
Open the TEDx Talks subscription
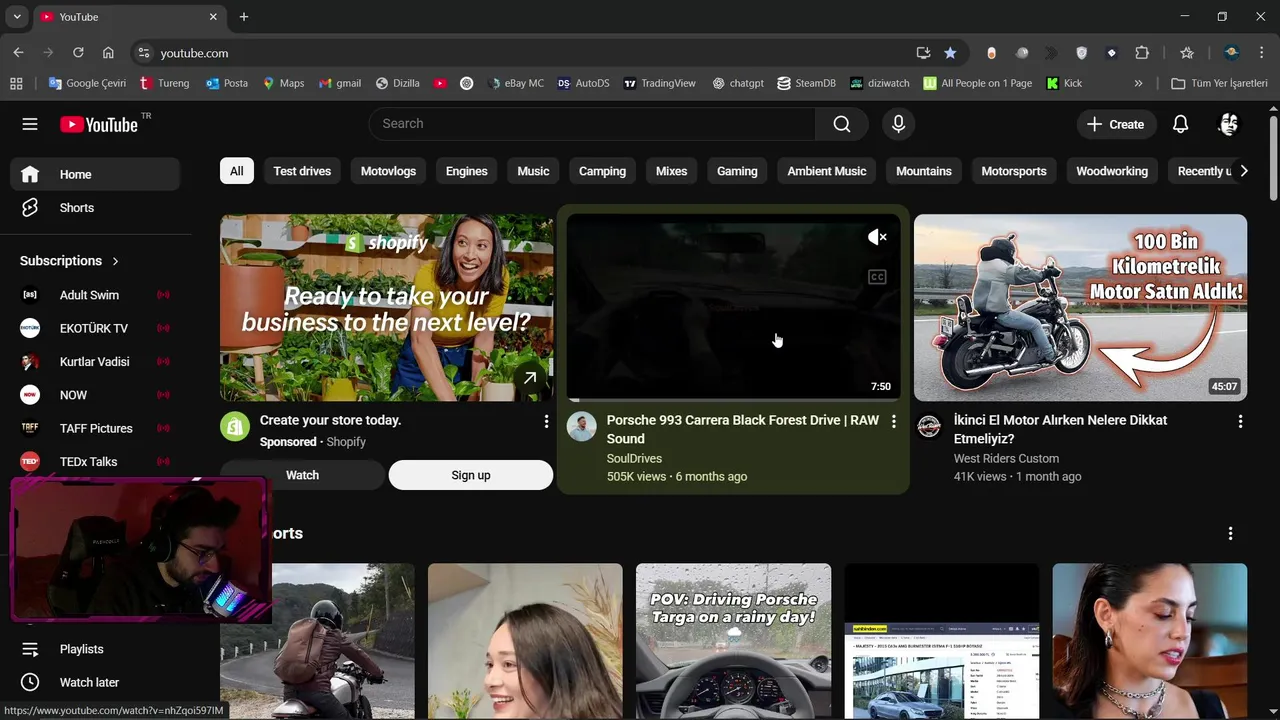coord(95,462)
